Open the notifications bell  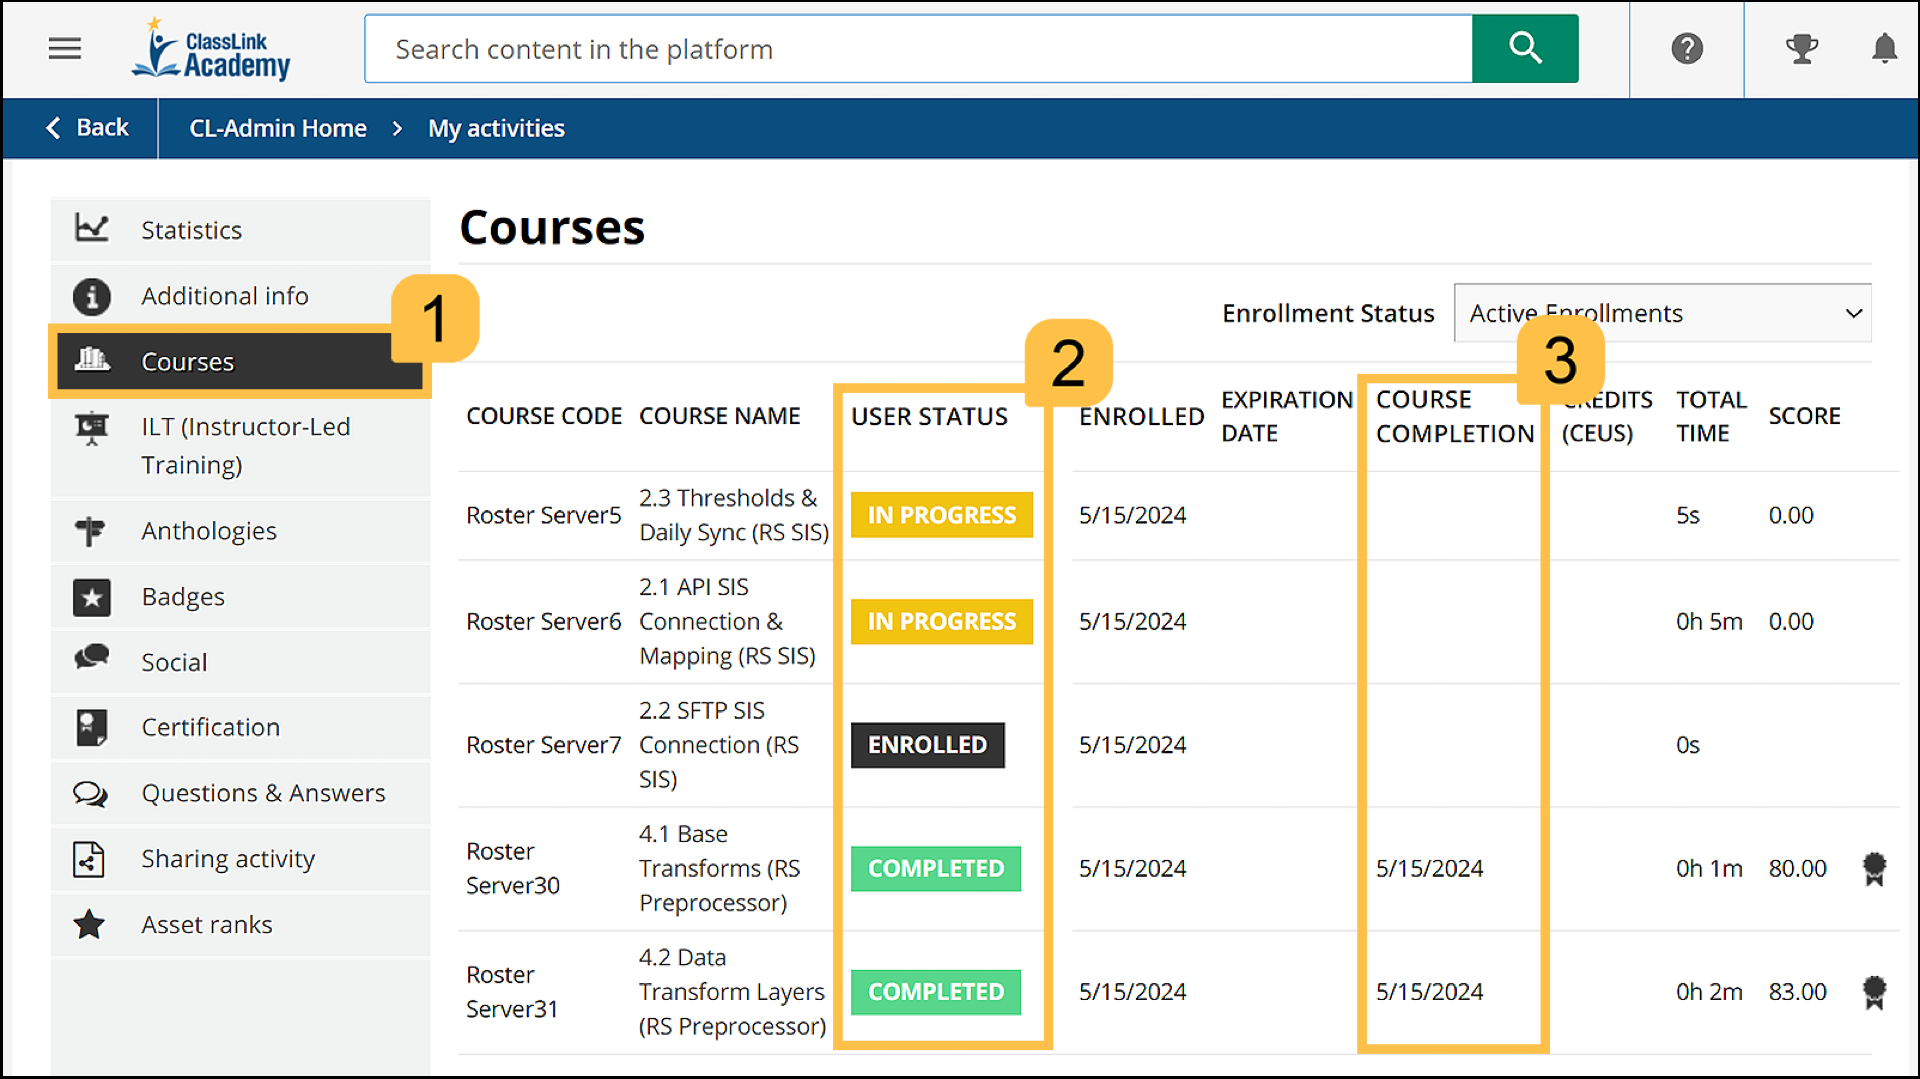pos(1884,48)
